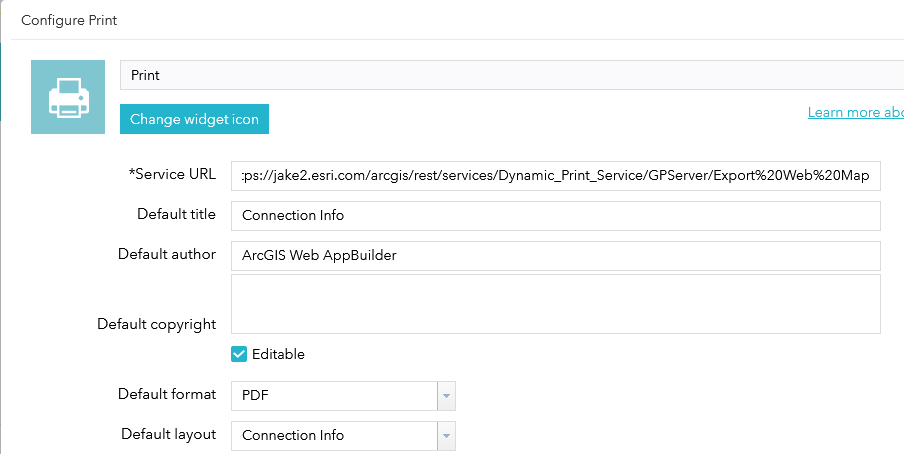
Task: Click the PDF format combo box
Action: tap(334, 396)
